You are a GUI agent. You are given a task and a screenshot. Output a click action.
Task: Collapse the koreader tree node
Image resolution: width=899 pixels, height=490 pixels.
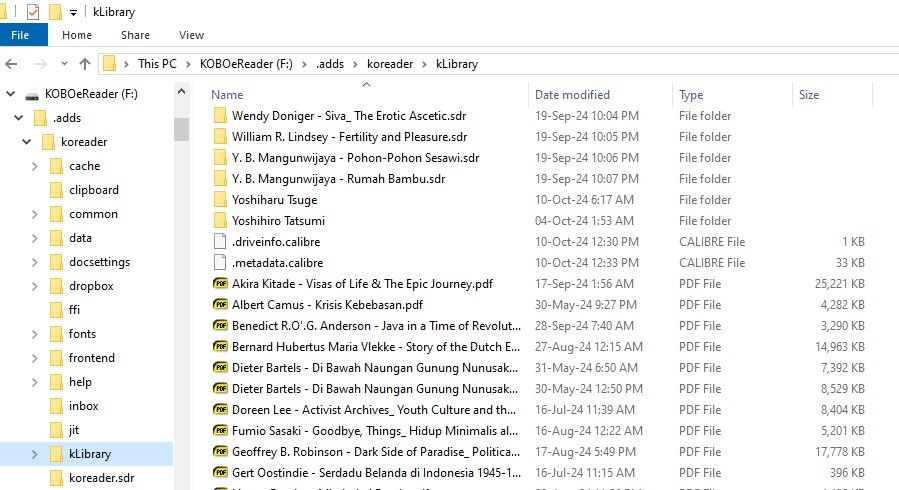[x=26, y=142]
